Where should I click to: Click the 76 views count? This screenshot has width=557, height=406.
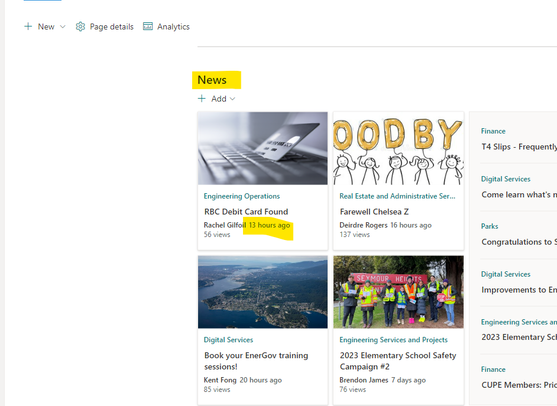point(352,389)
